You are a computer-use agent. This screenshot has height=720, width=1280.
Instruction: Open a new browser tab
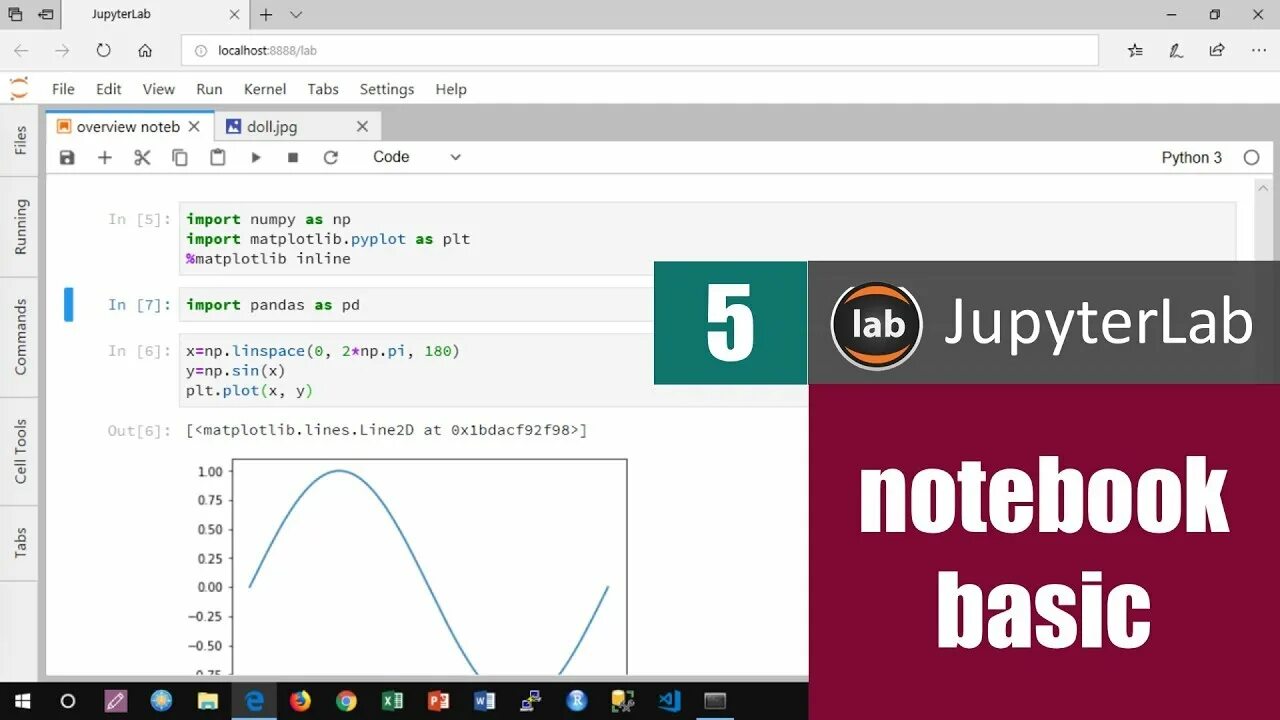point(266,15)
